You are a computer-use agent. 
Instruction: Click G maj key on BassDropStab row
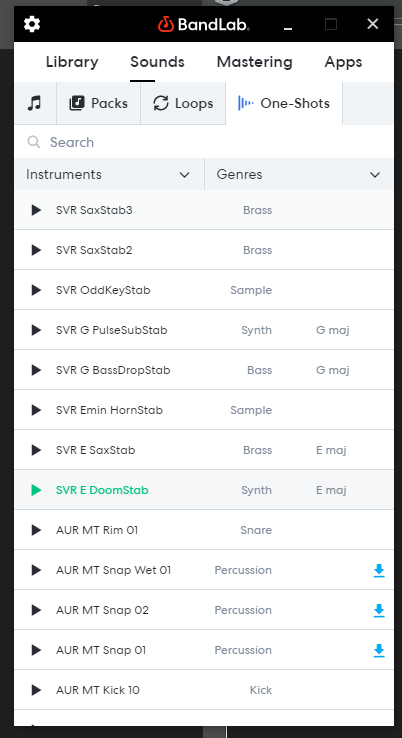point(333,370)
